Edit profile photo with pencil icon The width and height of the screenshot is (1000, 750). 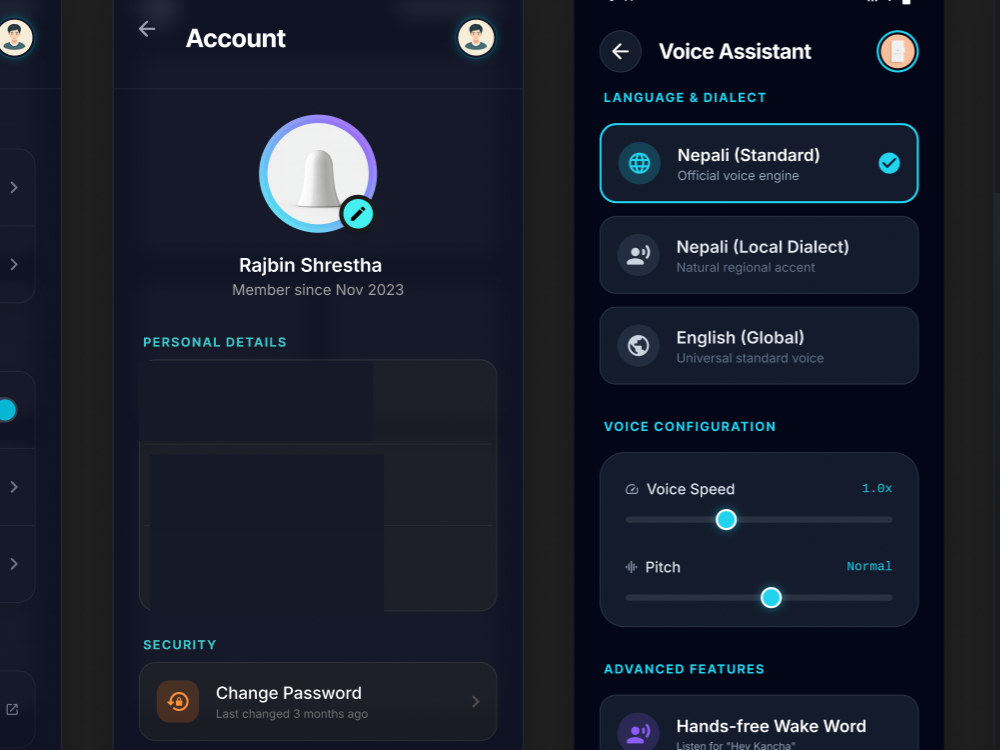(x=357, y=214)
